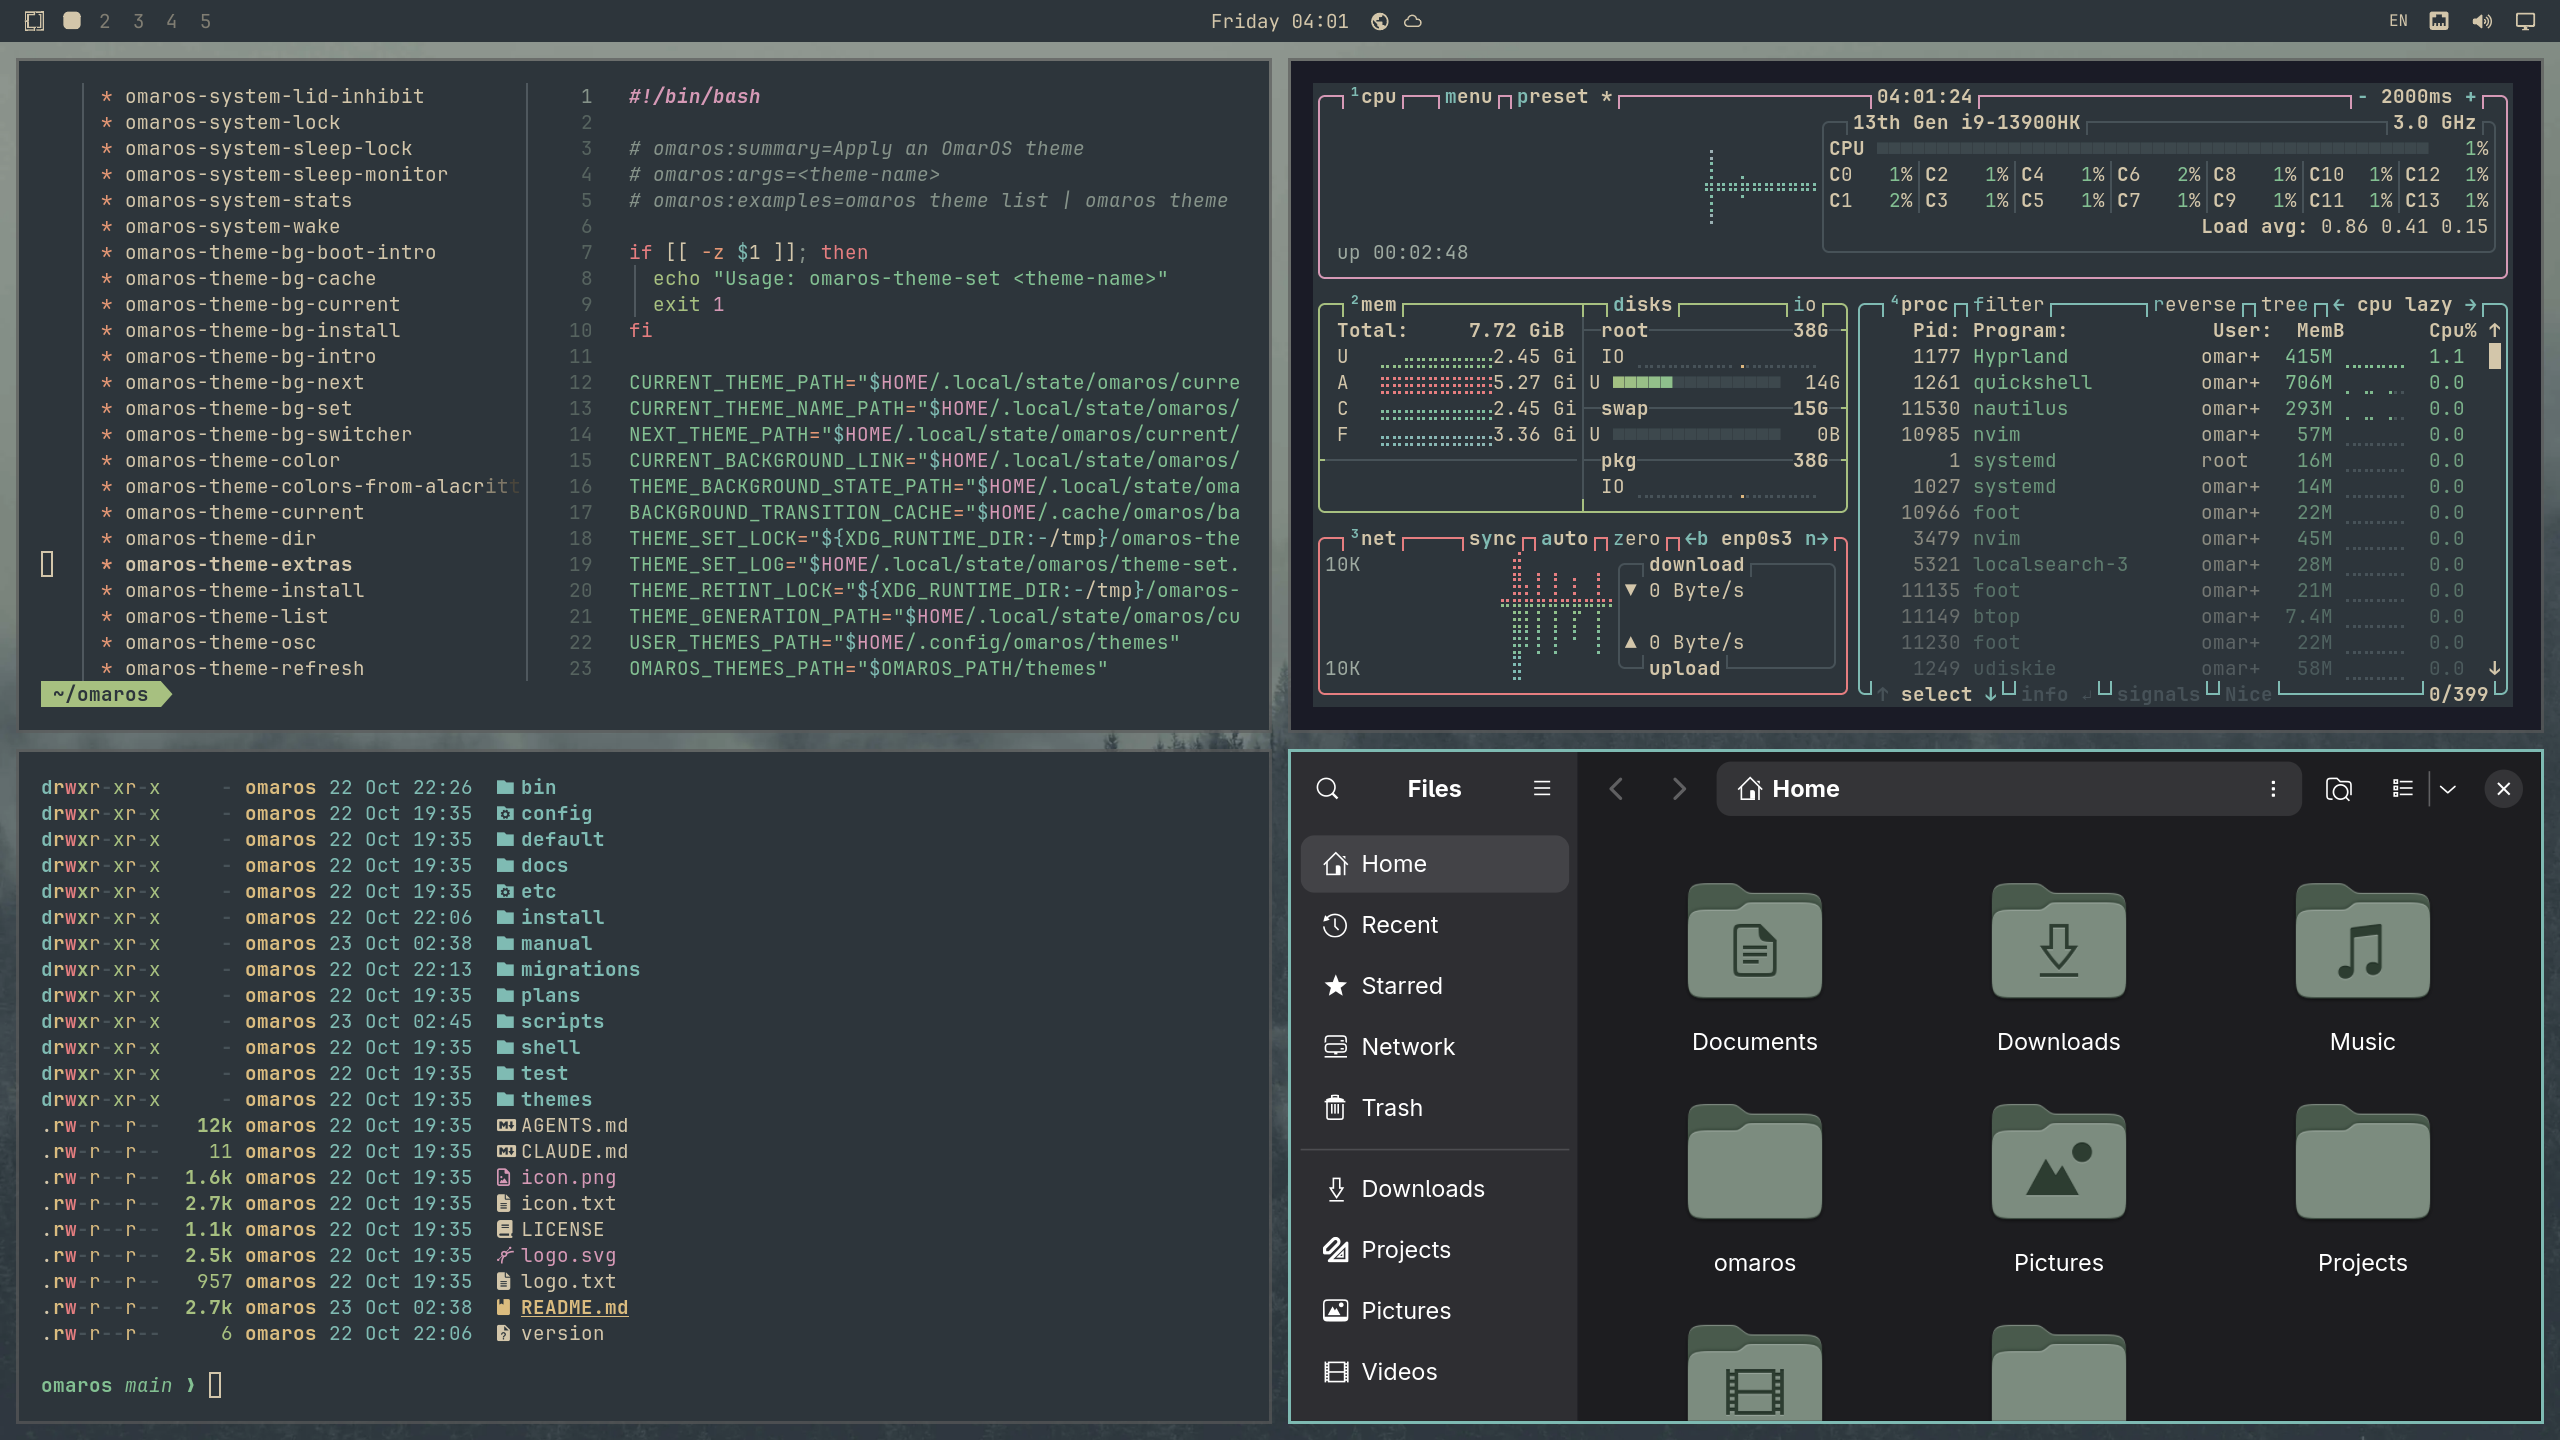Switch to workspace 3 in the top bar
The image size is (2560, 1440).
(138, 21)
